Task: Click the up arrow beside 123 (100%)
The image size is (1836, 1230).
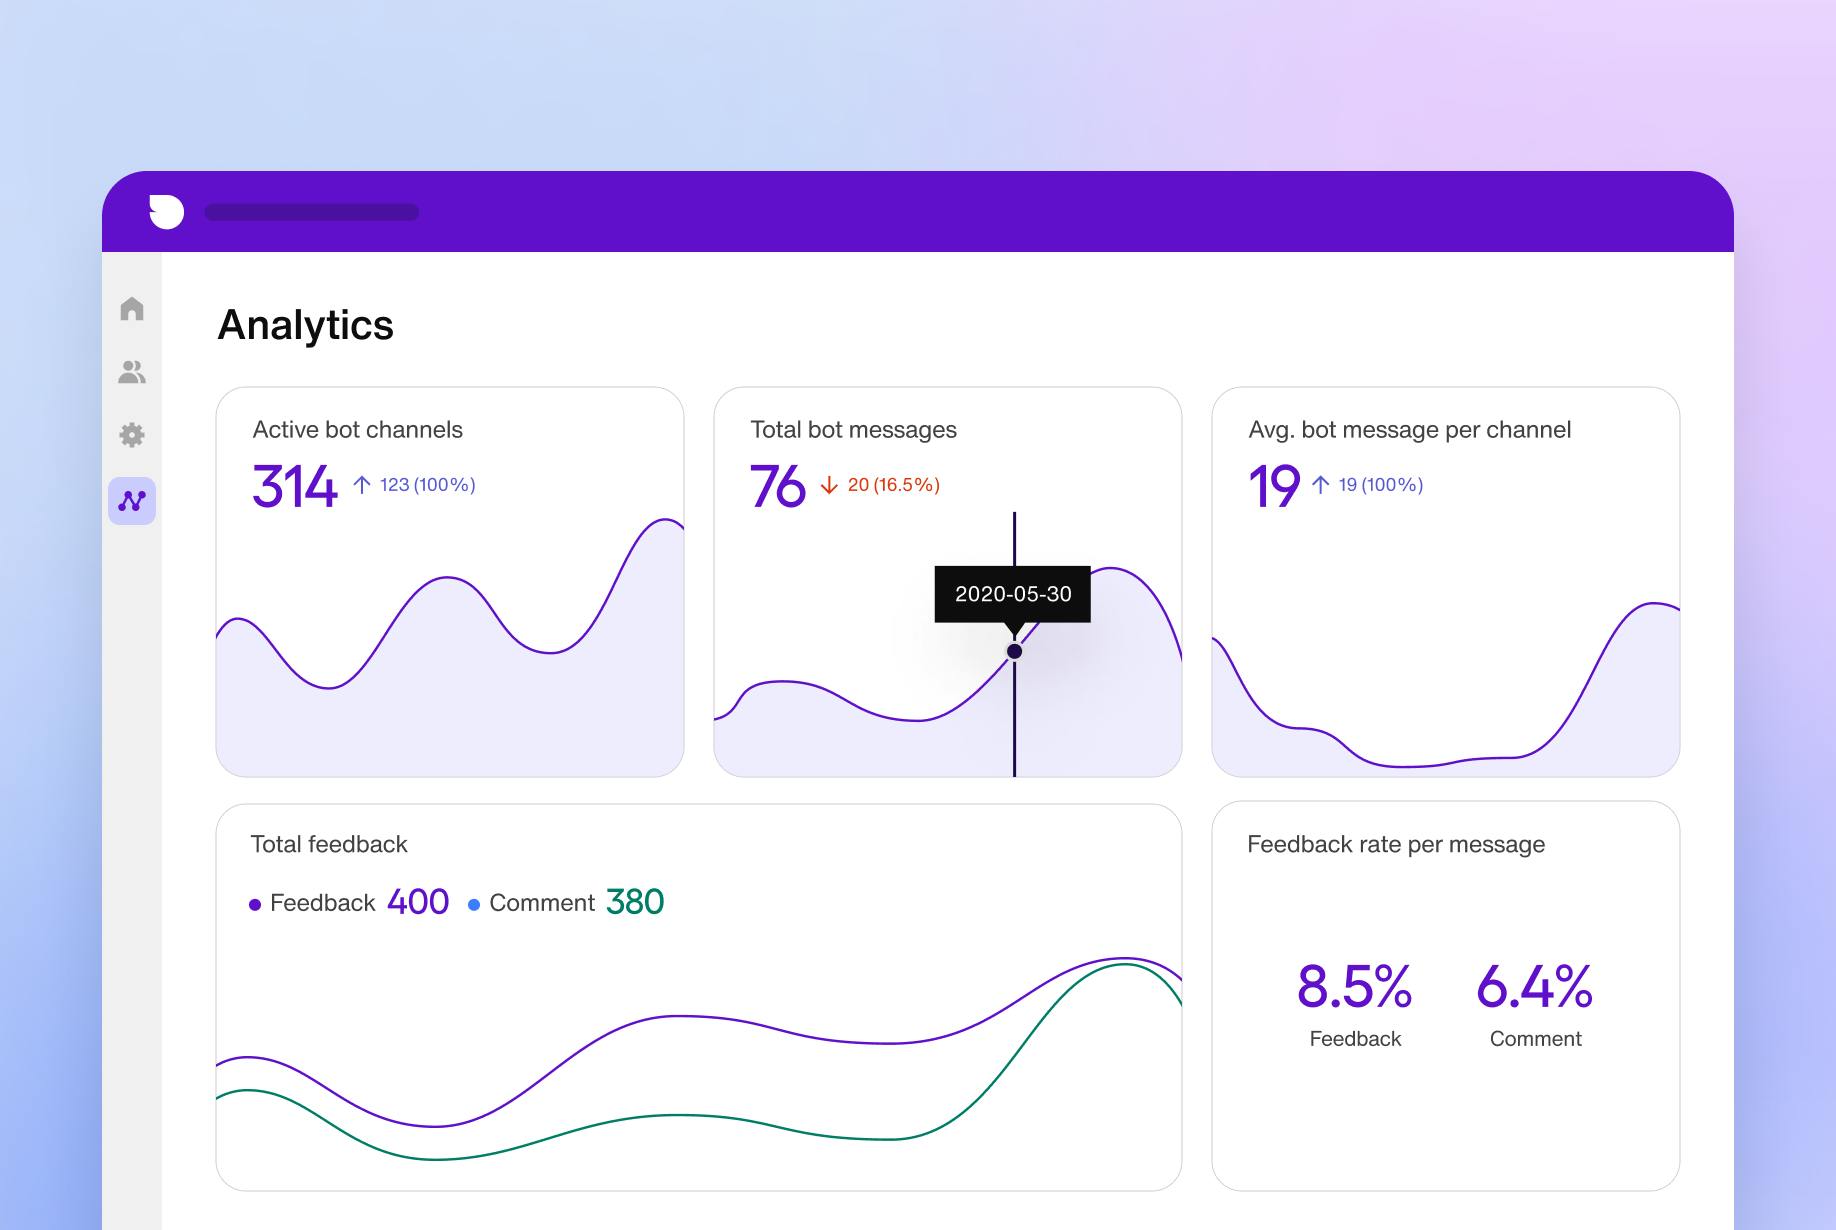Action: pos(362,485)
